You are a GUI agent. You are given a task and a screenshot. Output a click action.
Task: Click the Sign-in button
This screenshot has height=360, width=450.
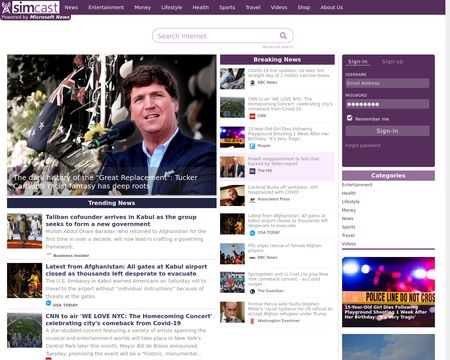(387, 131)
